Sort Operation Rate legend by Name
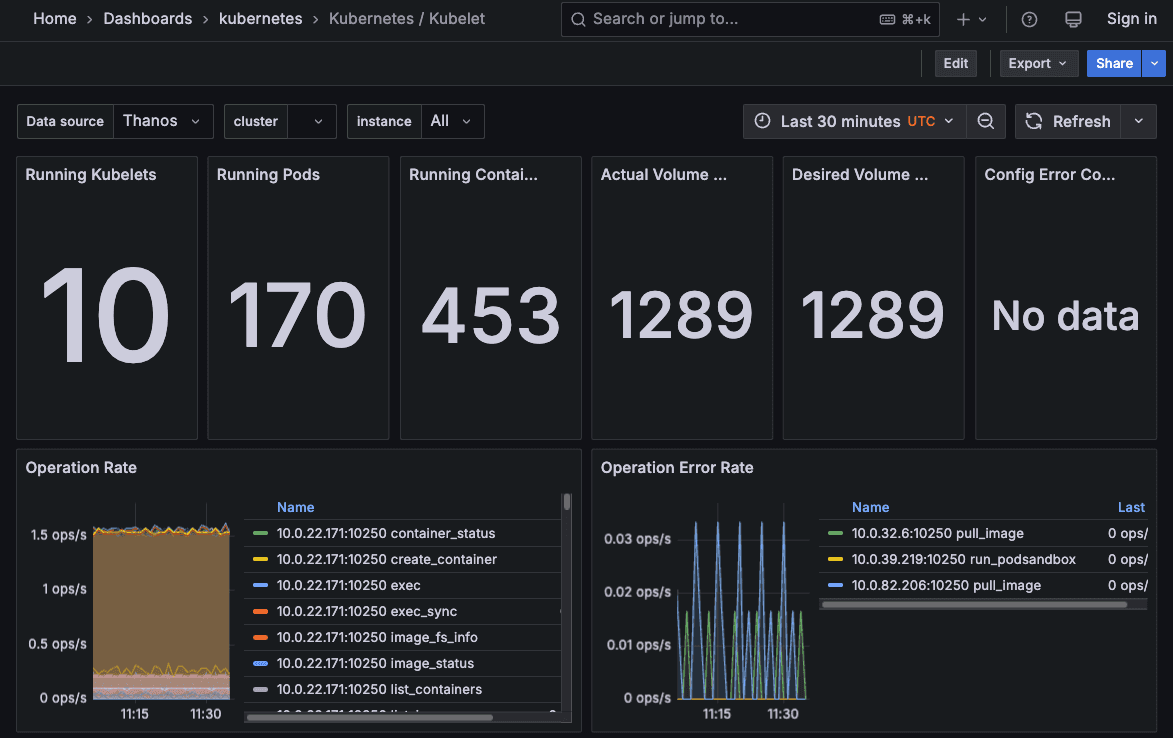The height and width of the screenshot is (738, 1173). click(295, 507)
